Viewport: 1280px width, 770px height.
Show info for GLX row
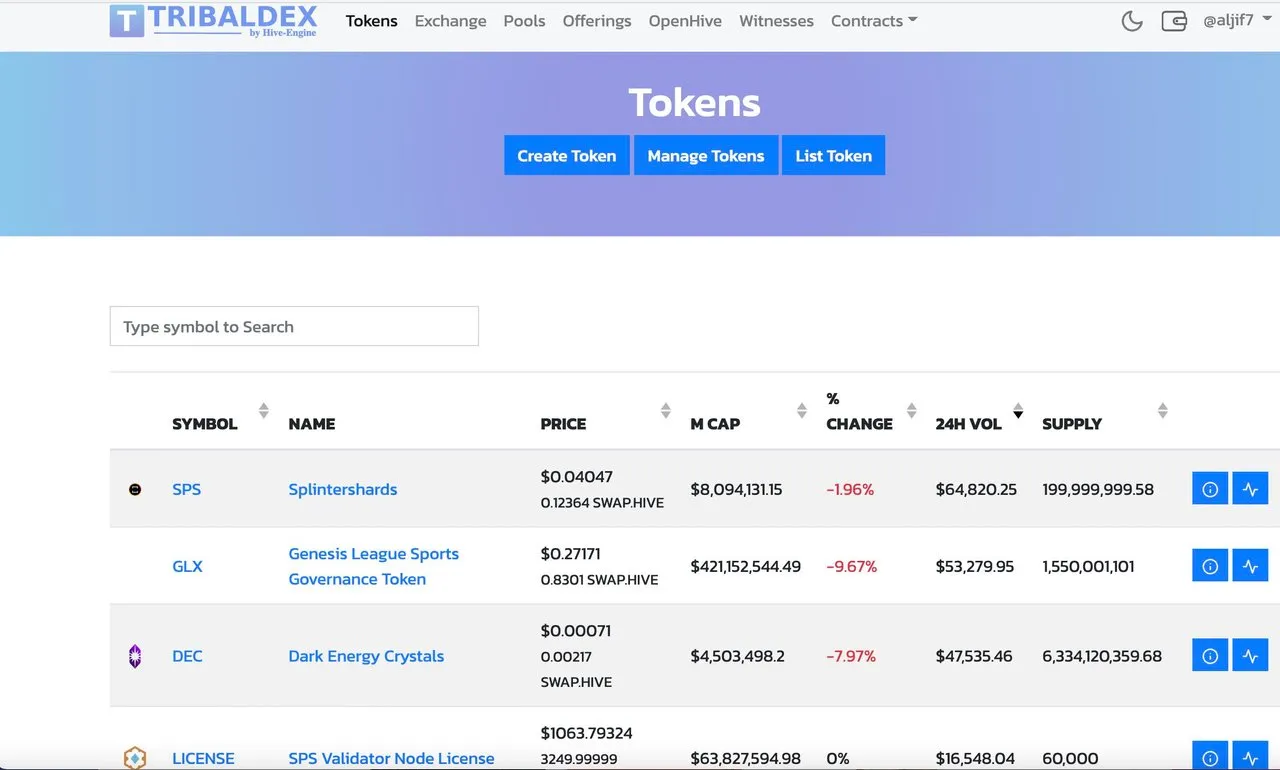point(1210,566)
